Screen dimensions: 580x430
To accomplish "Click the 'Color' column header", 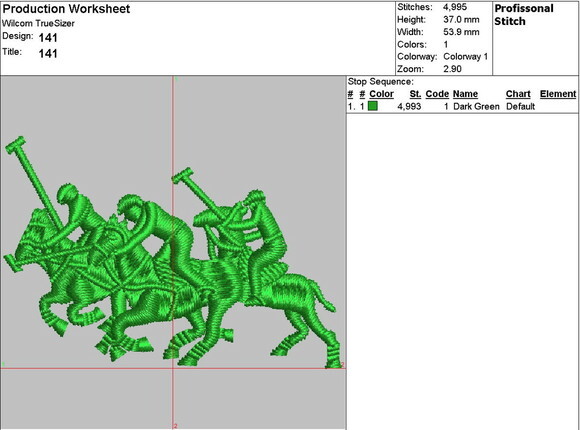I will pyautogui.click(x=381, y=94).
